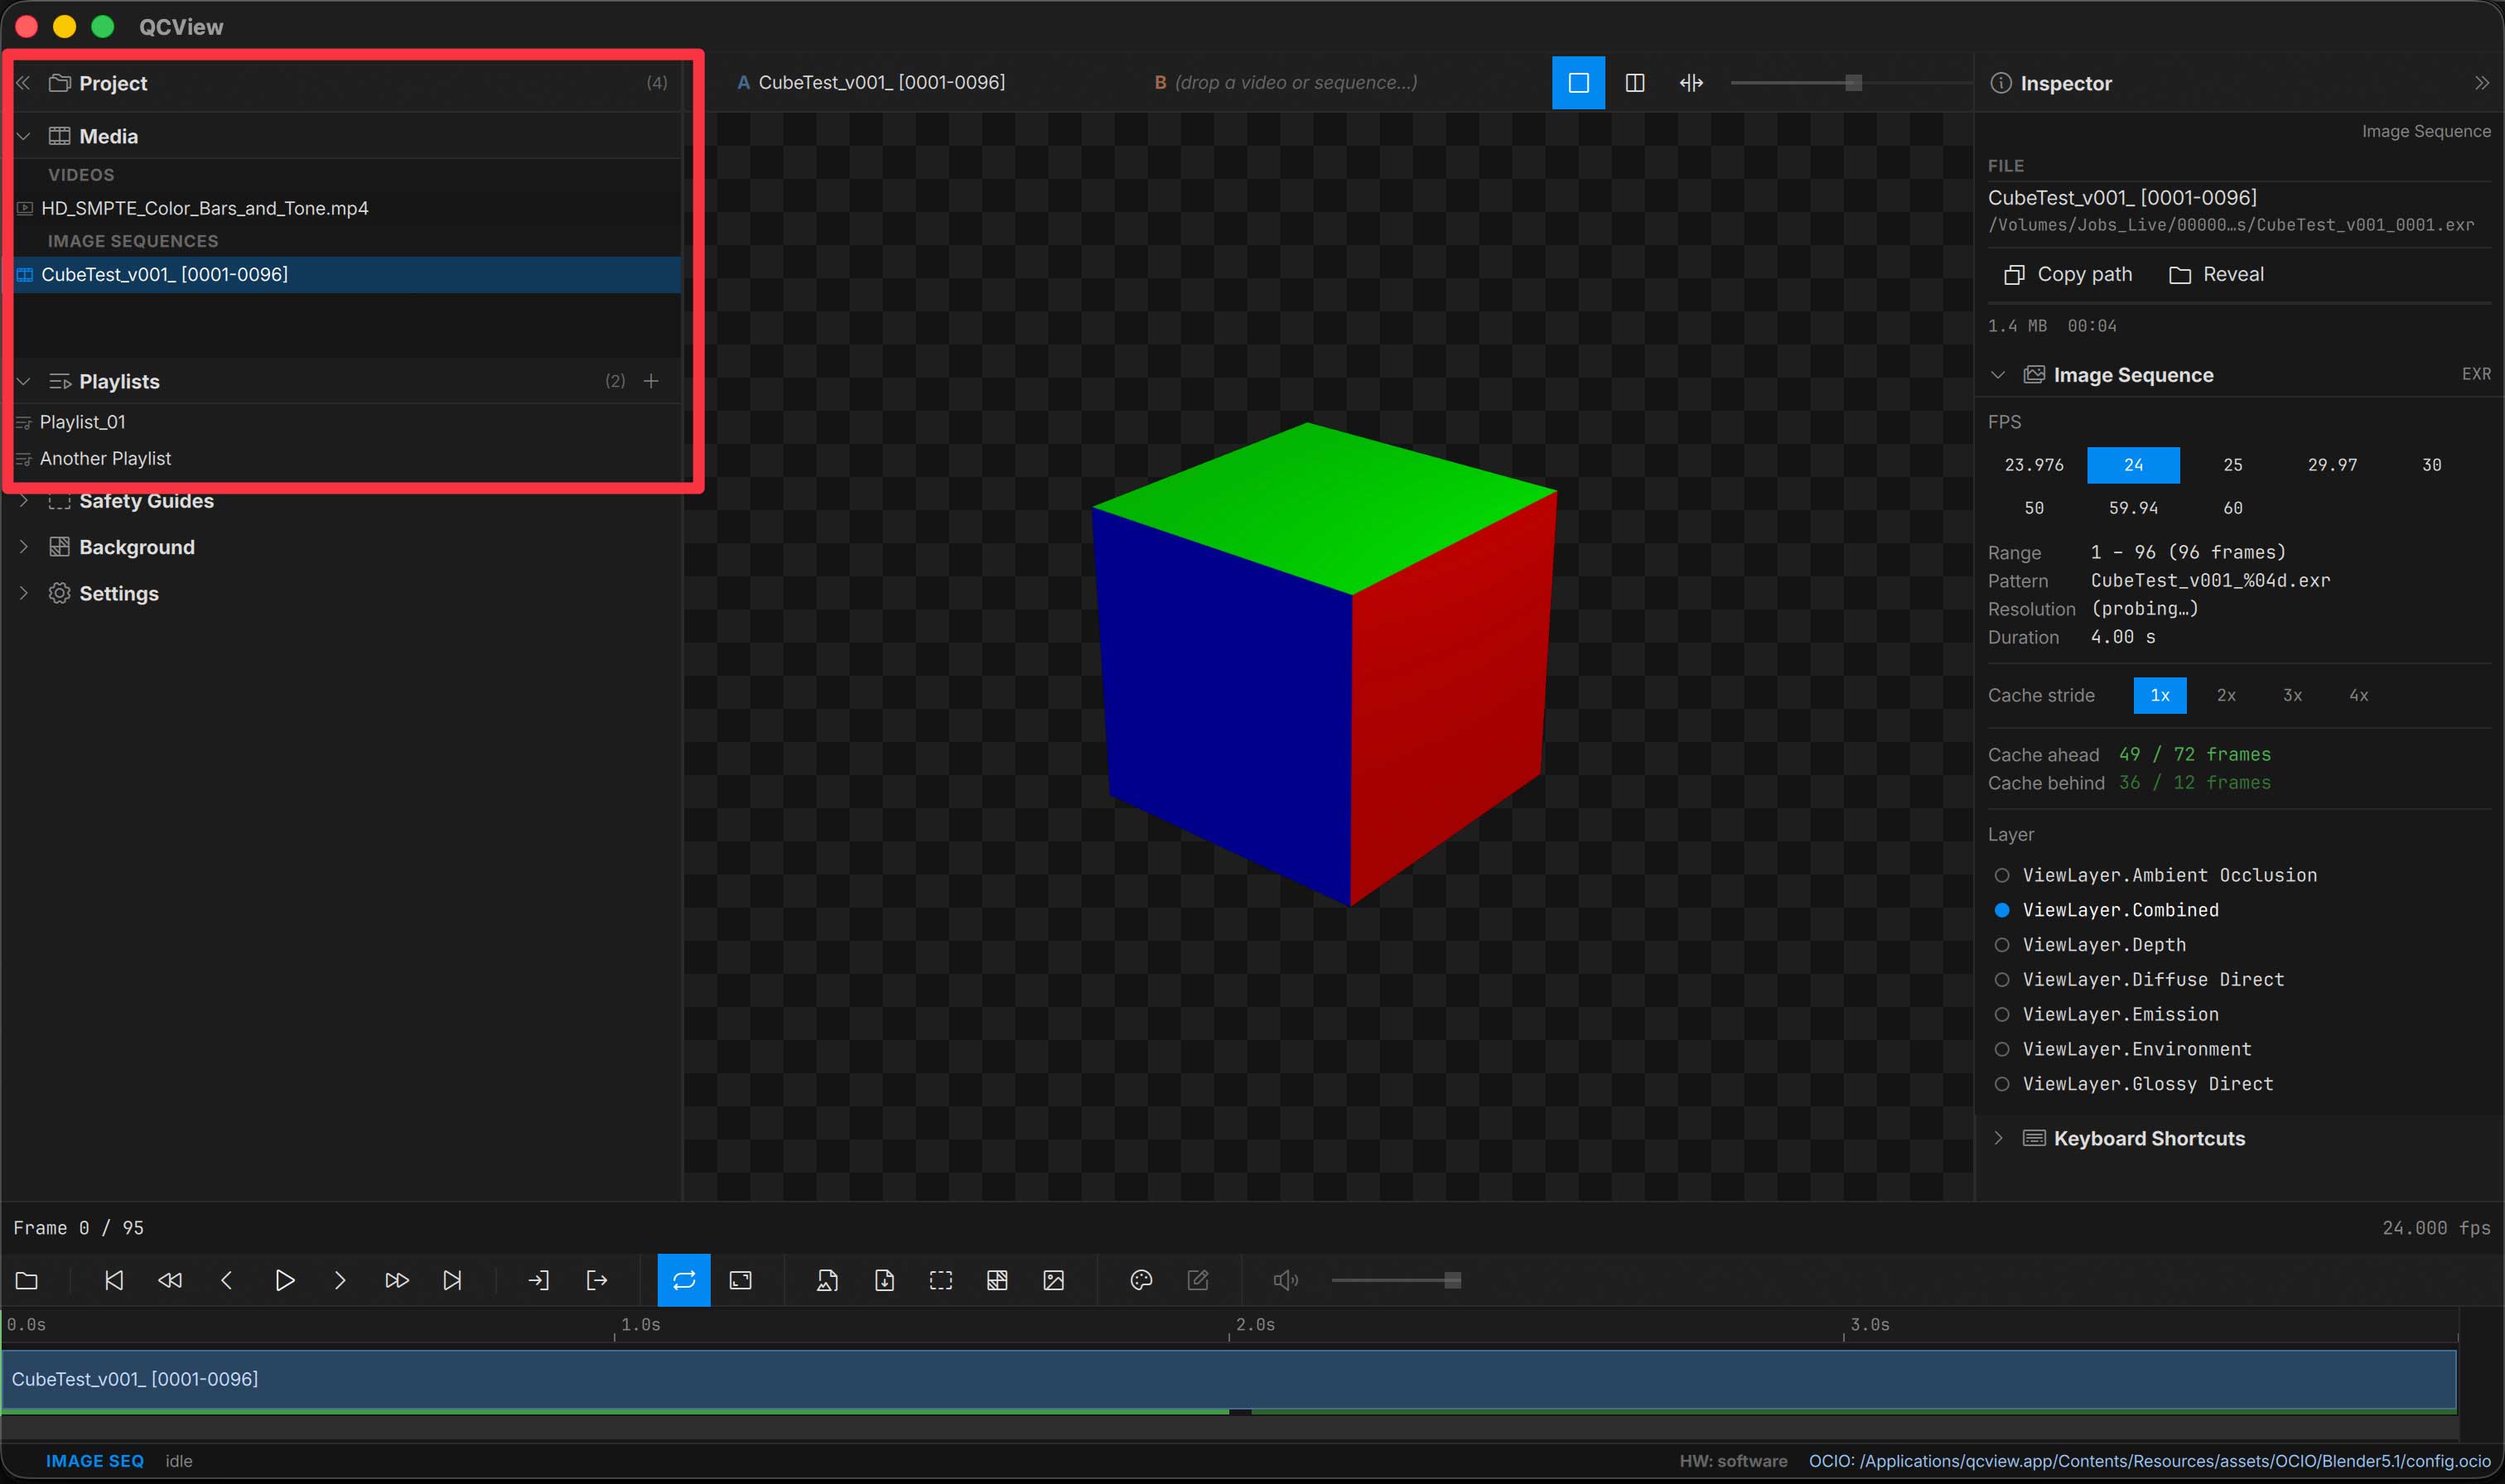Collapse the Inspector panel with double chevron
Screen dimensions: 2505x1484
[x=2481, y=83]
